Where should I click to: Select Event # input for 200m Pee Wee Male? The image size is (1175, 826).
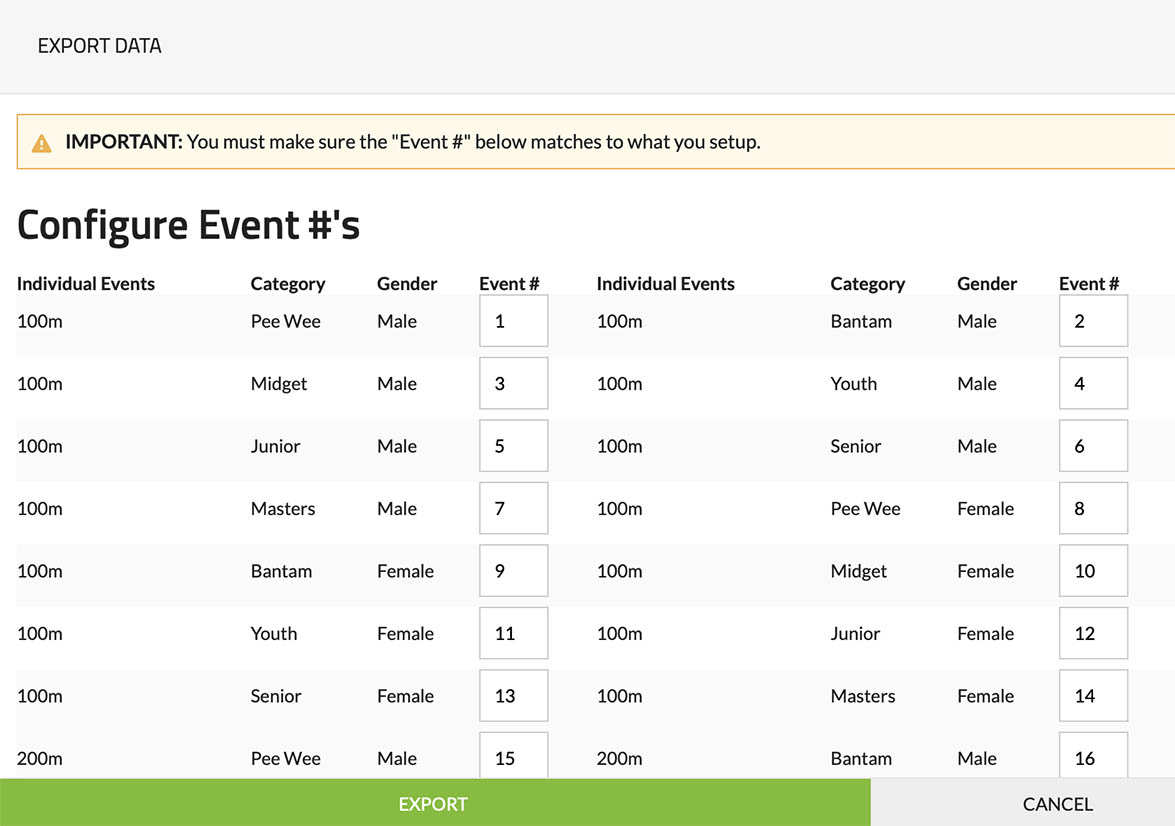pyautogui.click(x=513, y=756)
